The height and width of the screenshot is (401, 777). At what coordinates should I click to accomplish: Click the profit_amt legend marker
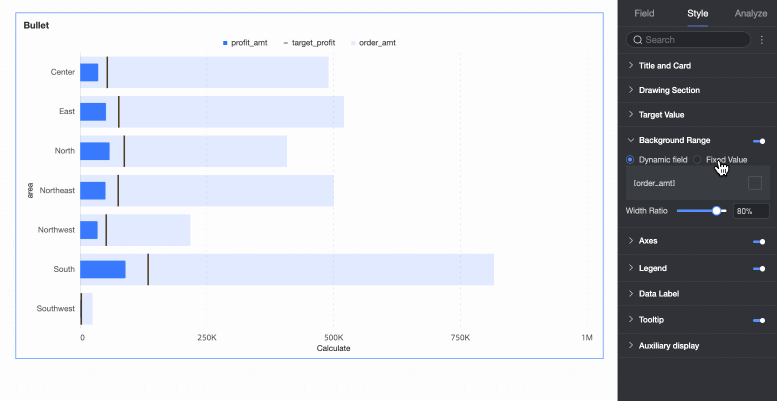click(x=225, y=43)
